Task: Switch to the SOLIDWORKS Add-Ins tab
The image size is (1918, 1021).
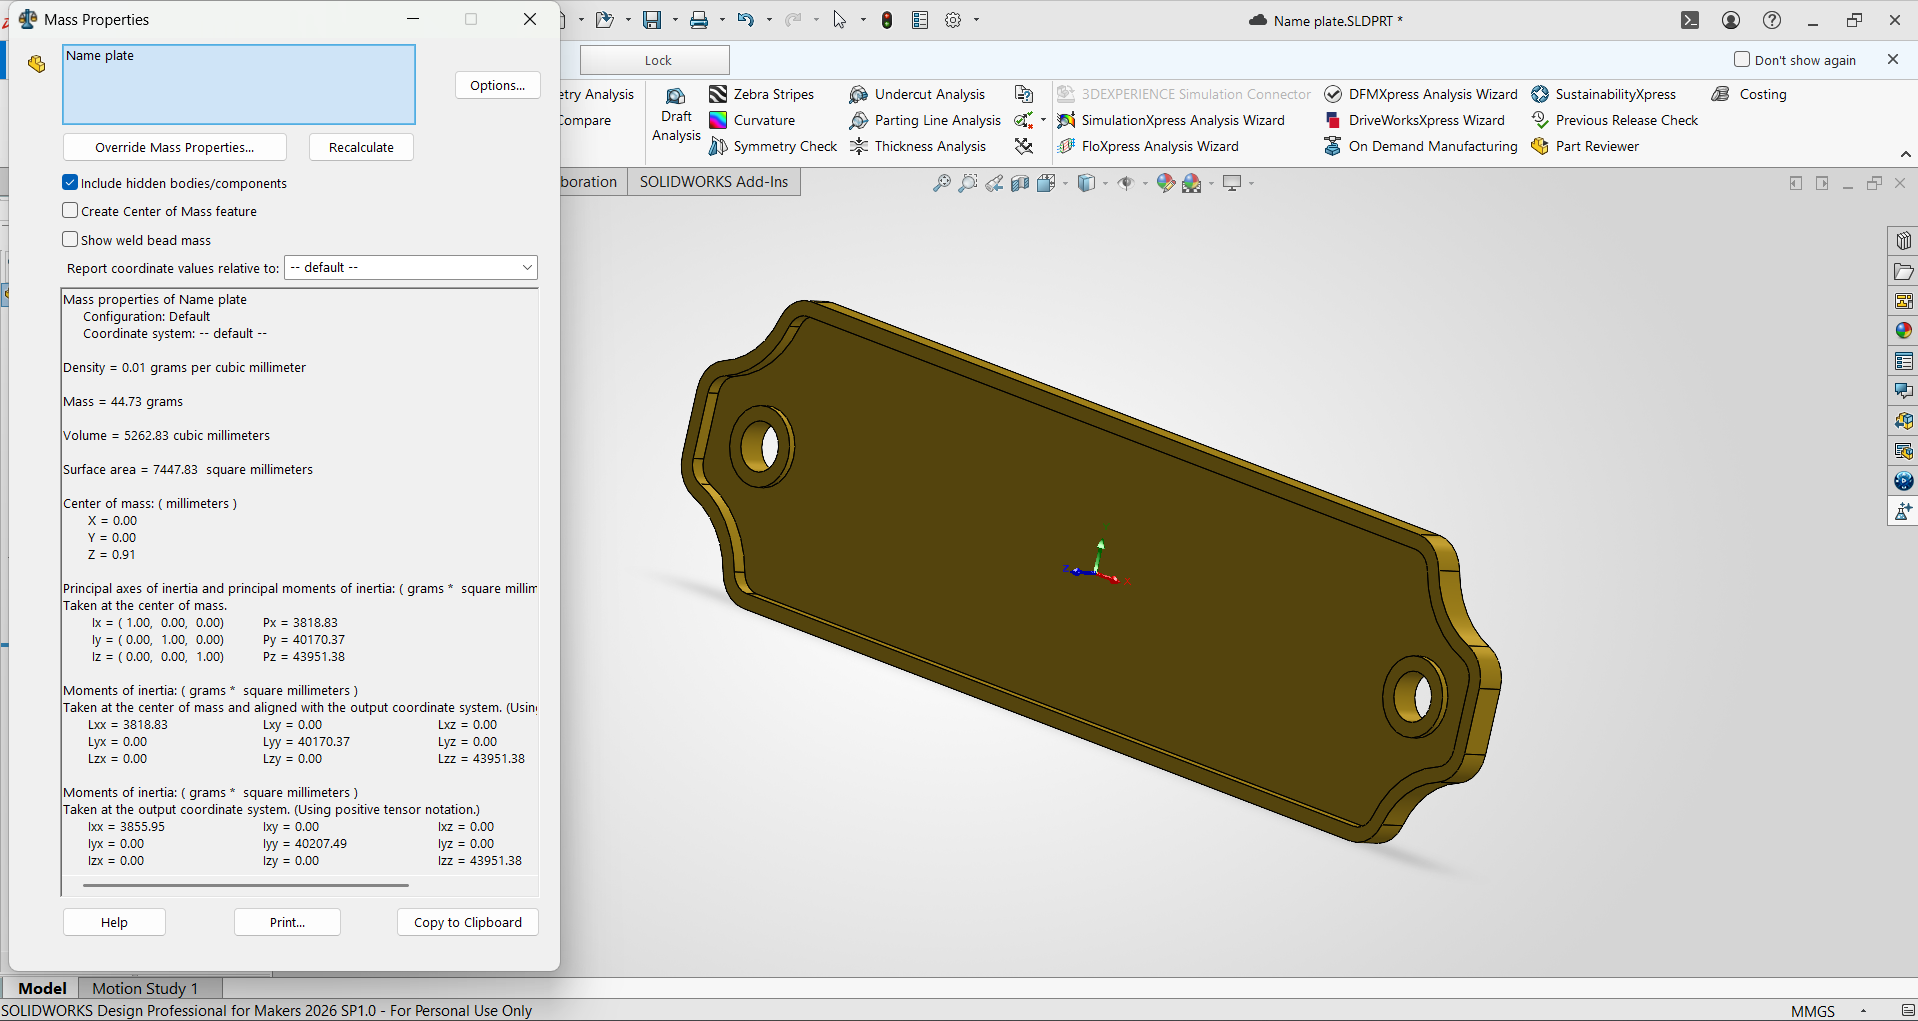Action: coord(714,182)
